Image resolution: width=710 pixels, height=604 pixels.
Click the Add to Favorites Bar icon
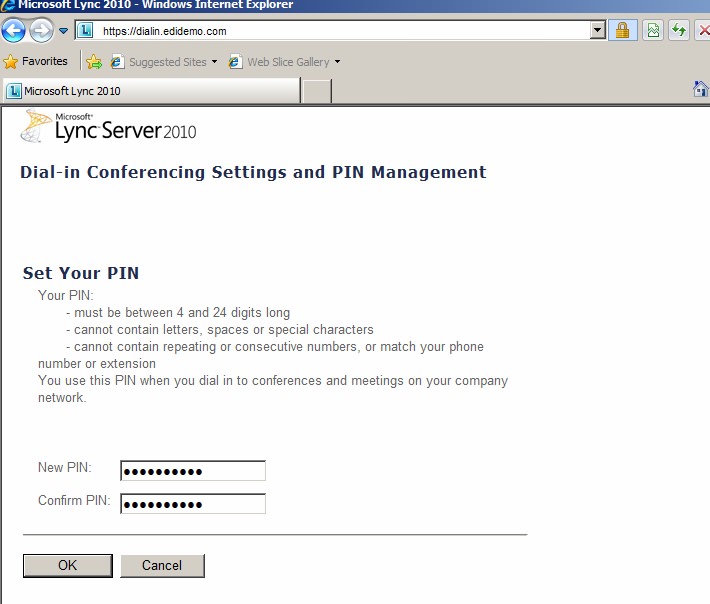(94, 62)
